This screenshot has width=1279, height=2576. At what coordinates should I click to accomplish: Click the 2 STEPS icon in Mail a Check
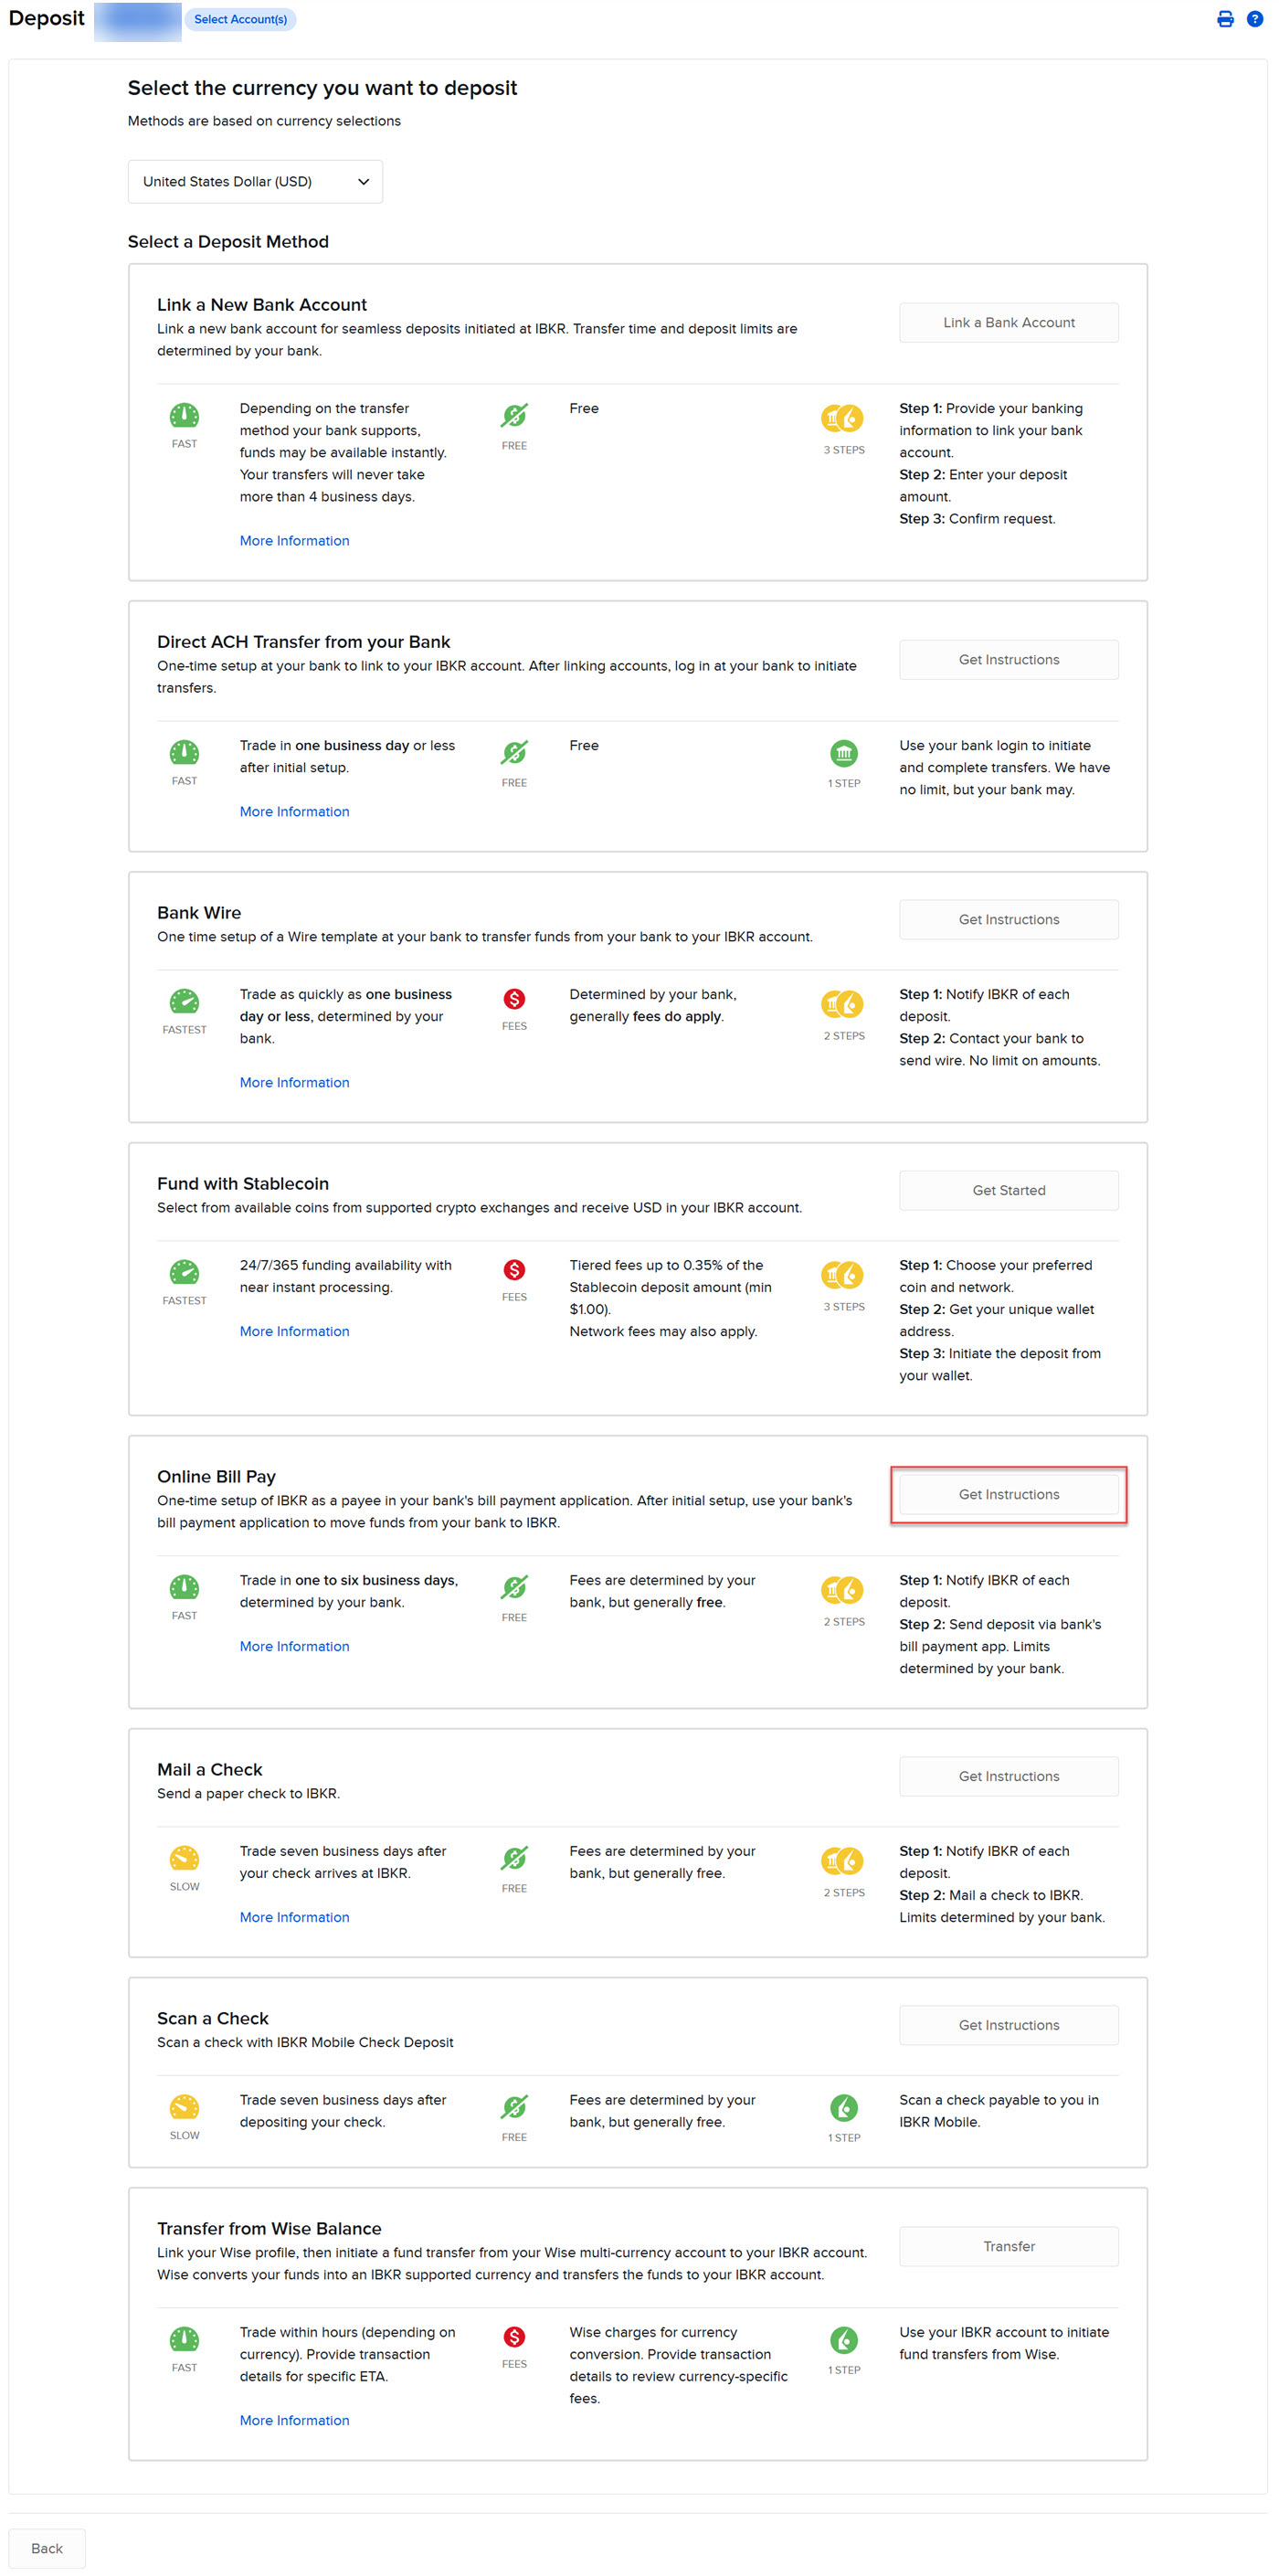(x=843, y=1860)
